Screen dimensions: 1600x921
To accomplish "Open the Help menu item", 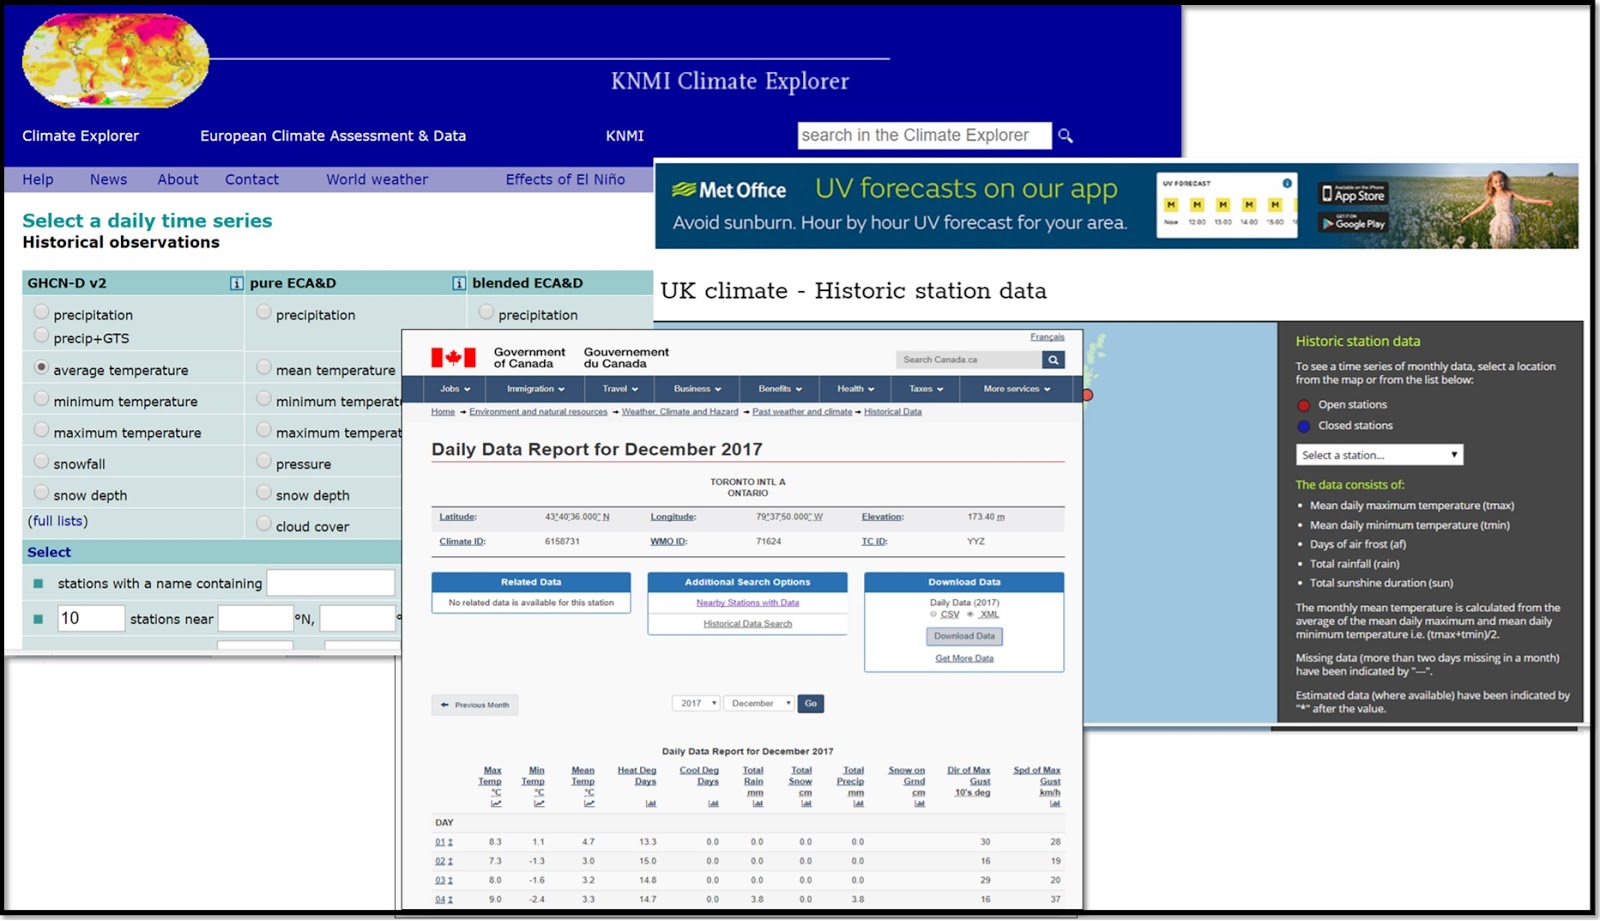I will coord(38,180).
